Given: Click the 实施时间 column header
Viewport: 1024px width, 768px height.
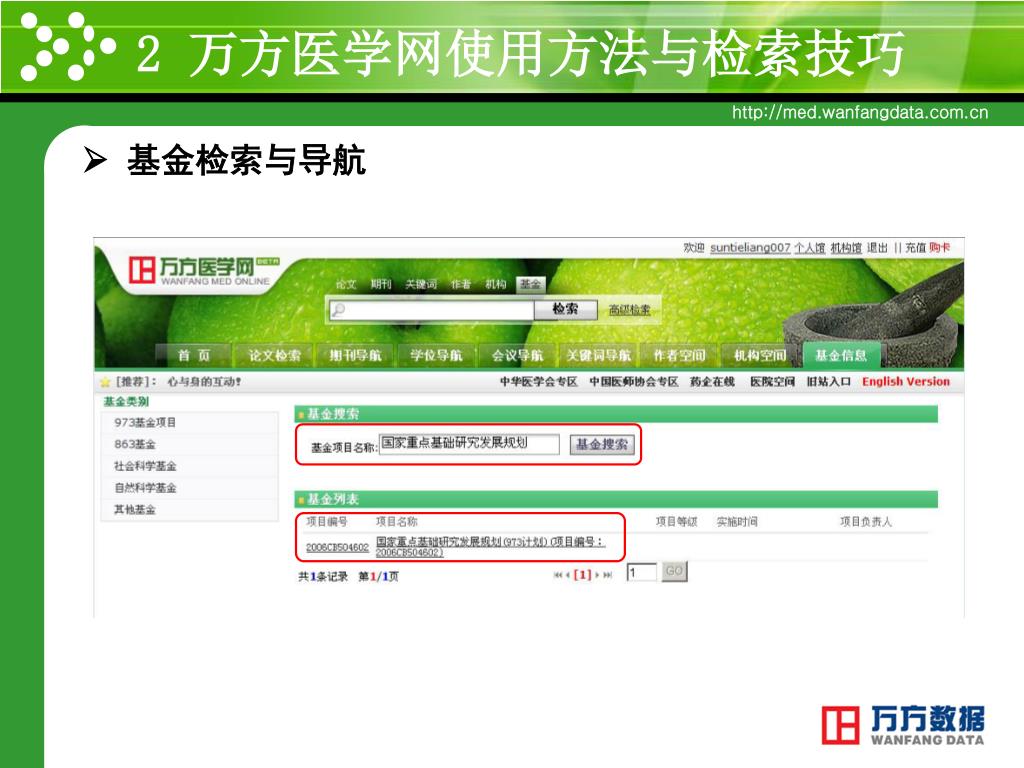Looking at the screenshot, I should tap(737, 521).
